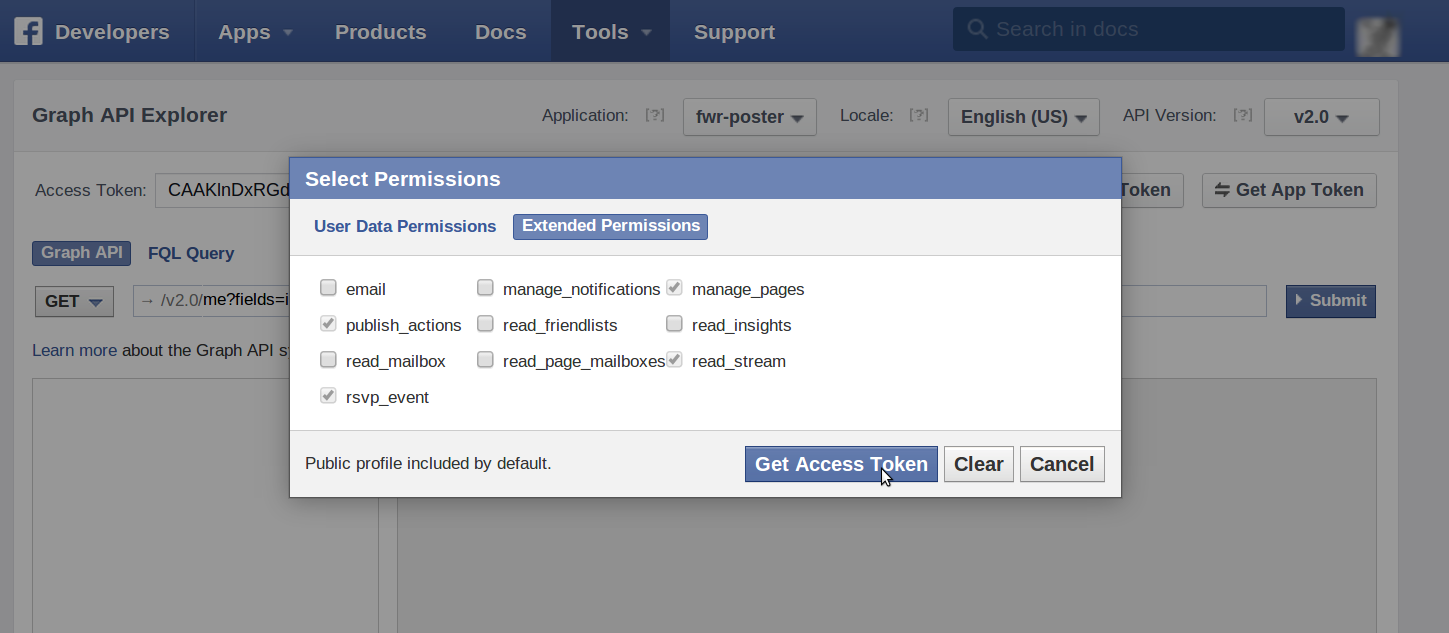
Task: Uncheck the manage_pages permission
Action: click(x=674, y=288)
